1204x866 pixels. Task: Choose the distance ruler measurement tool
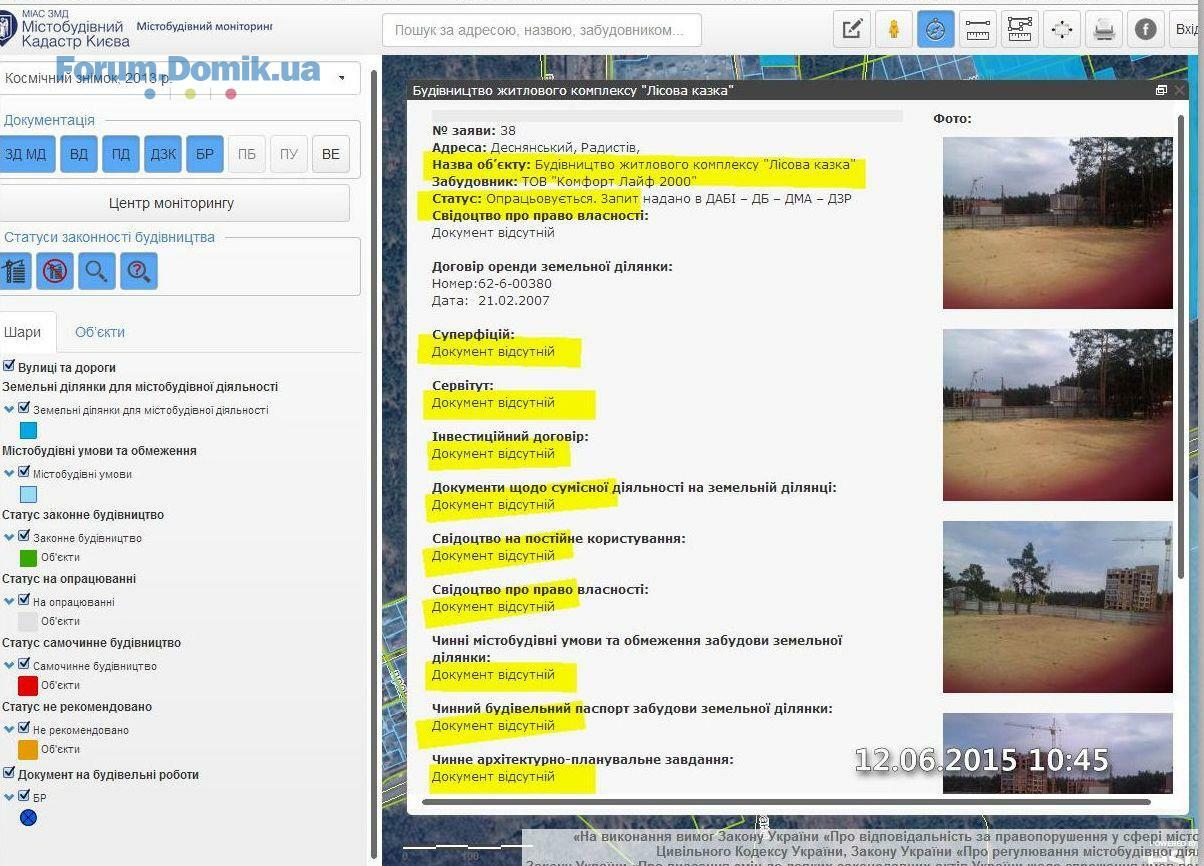click(x=978, y=29)
